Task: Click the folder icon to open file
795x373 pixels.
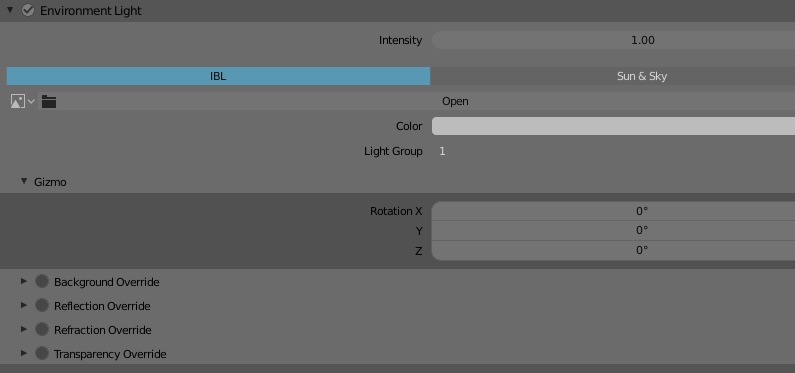Action: coord(49,101)
